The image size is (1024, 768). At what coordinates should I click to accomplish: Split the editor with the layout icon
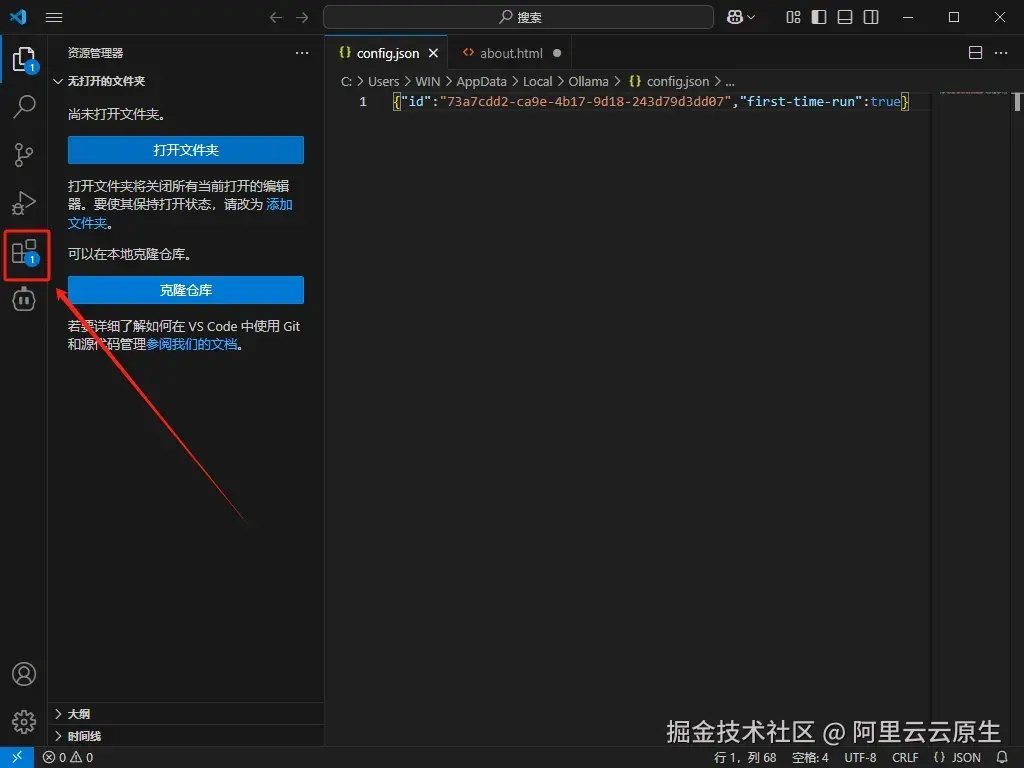click(976, 53)
